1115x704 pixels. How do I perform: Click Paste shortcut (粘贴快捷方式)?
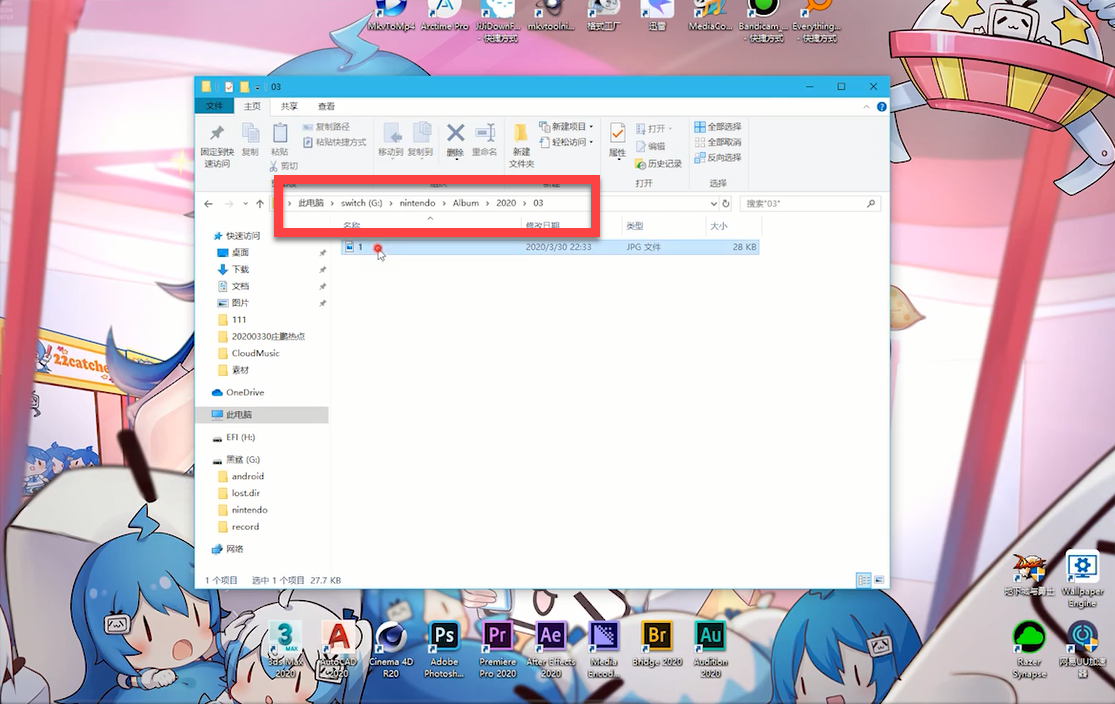(334, 142)
